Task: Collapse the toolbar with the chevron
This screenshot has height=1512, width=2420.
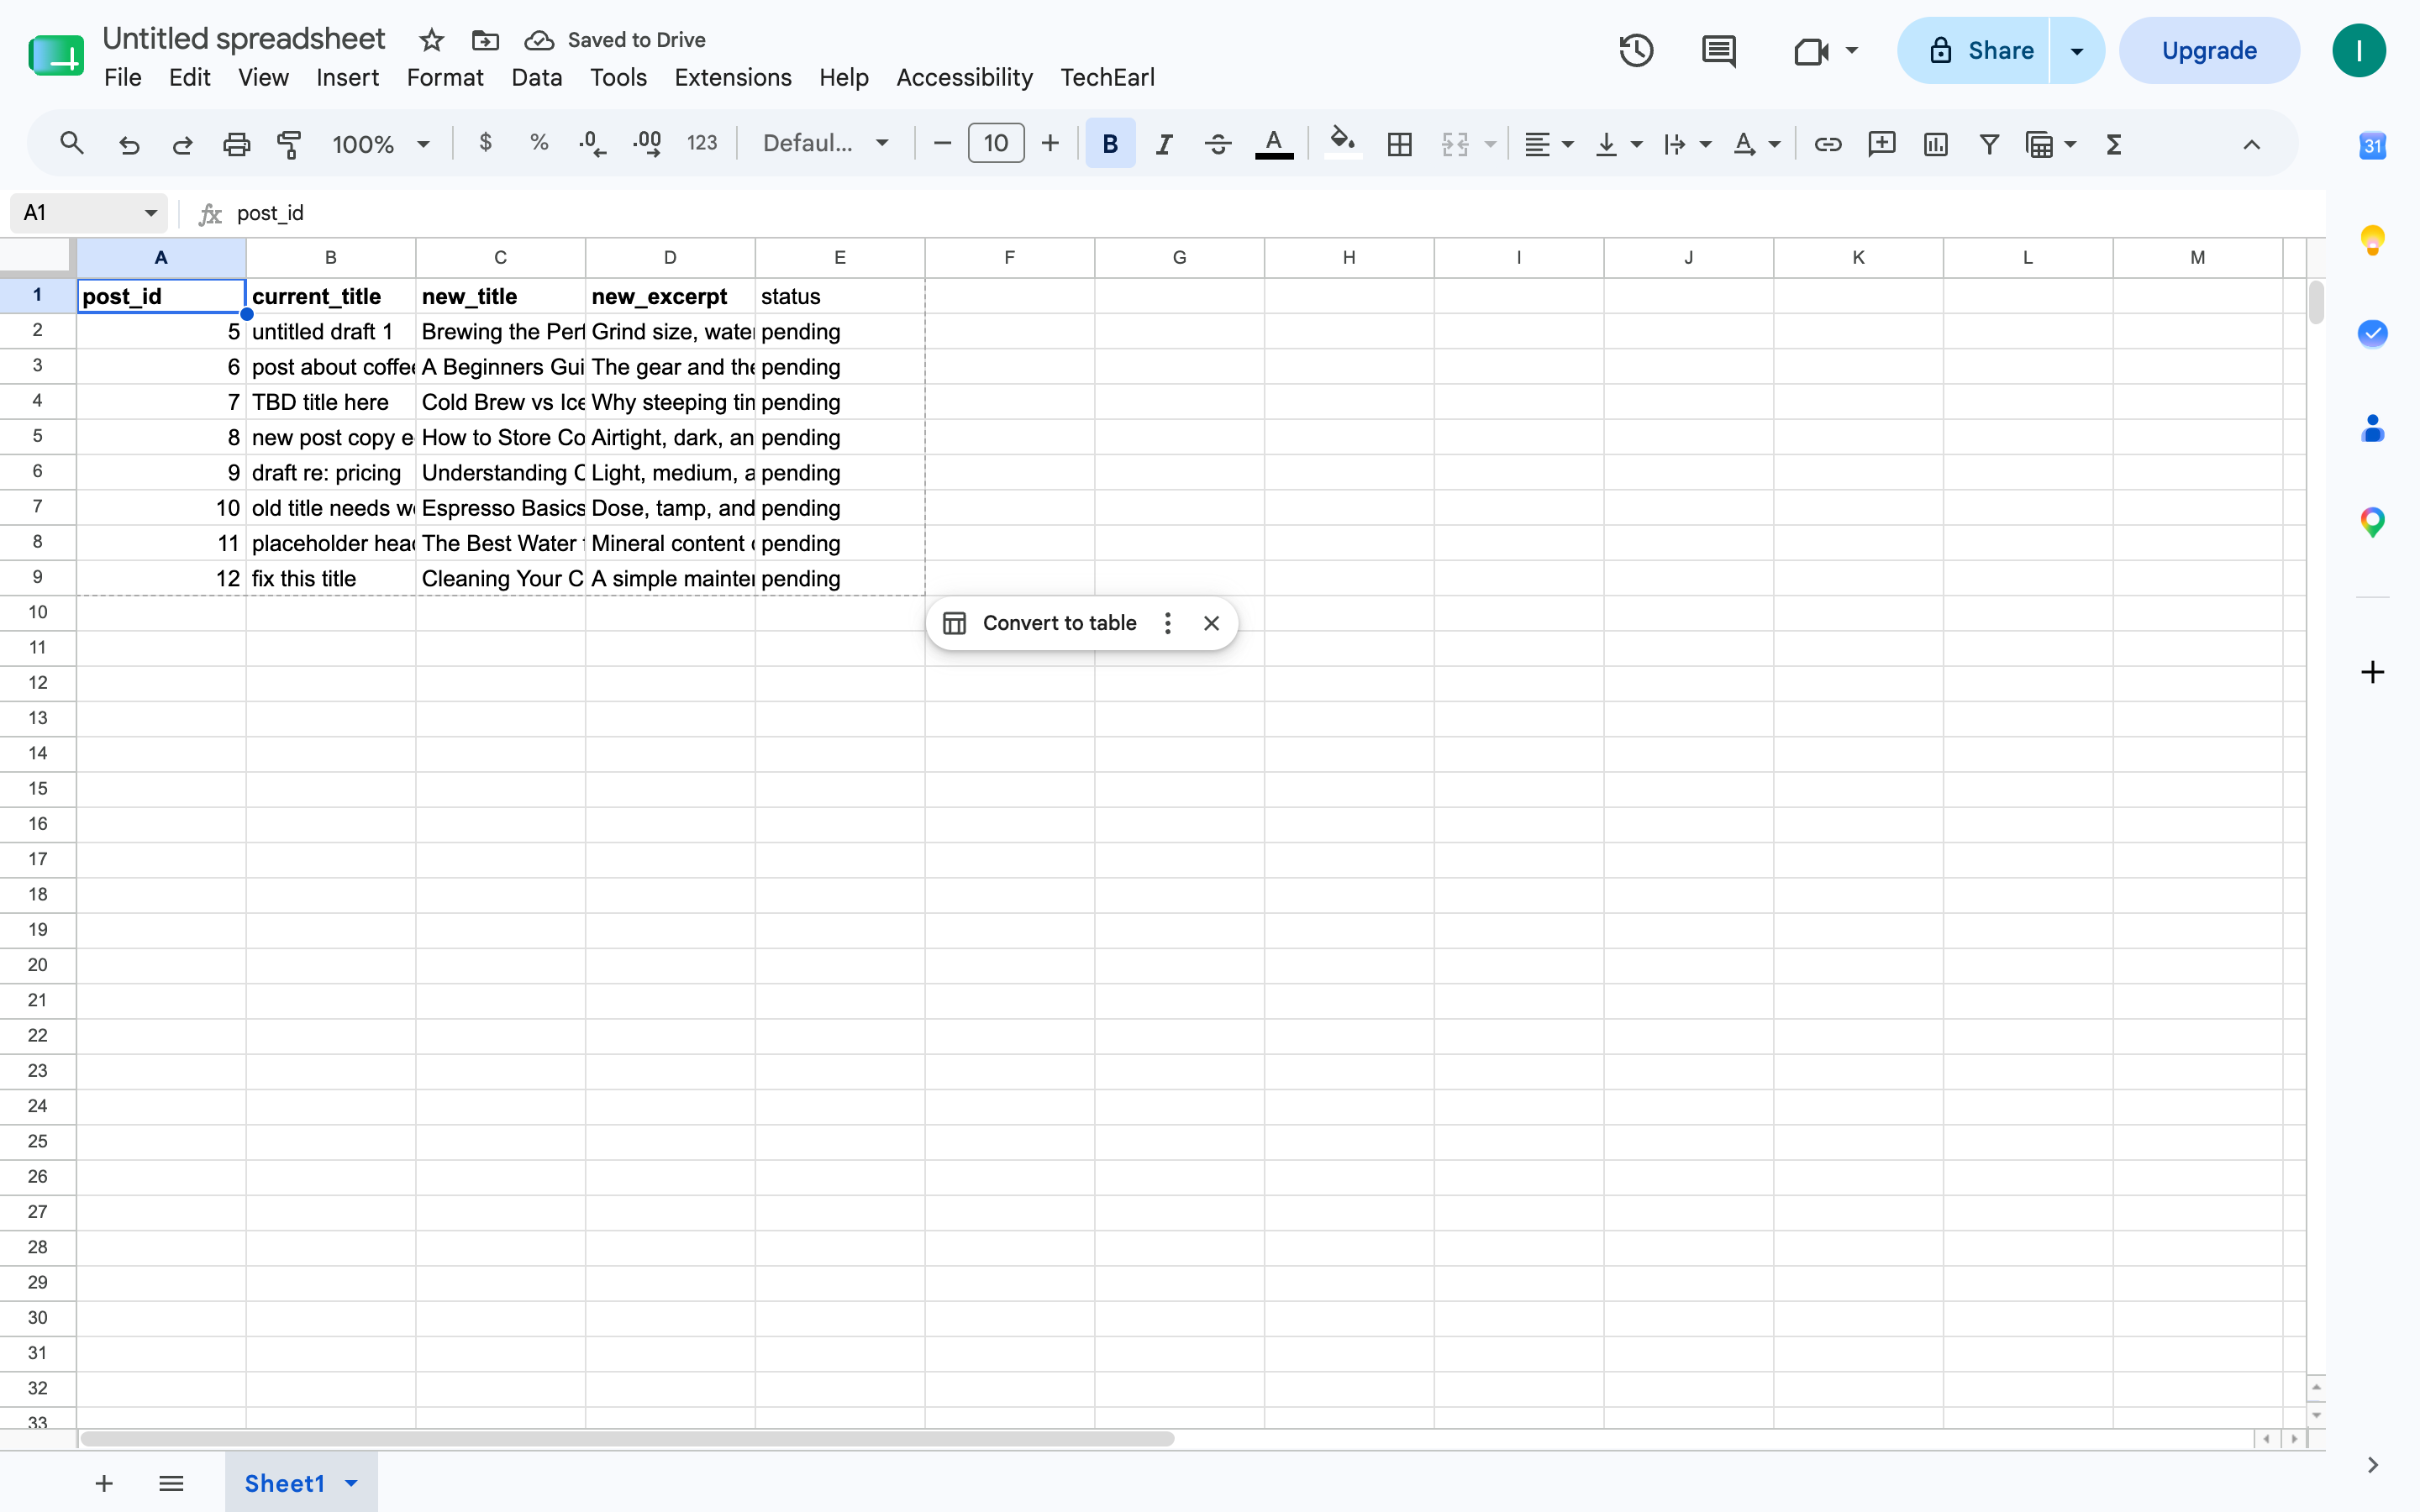Action: (2251, 144)
